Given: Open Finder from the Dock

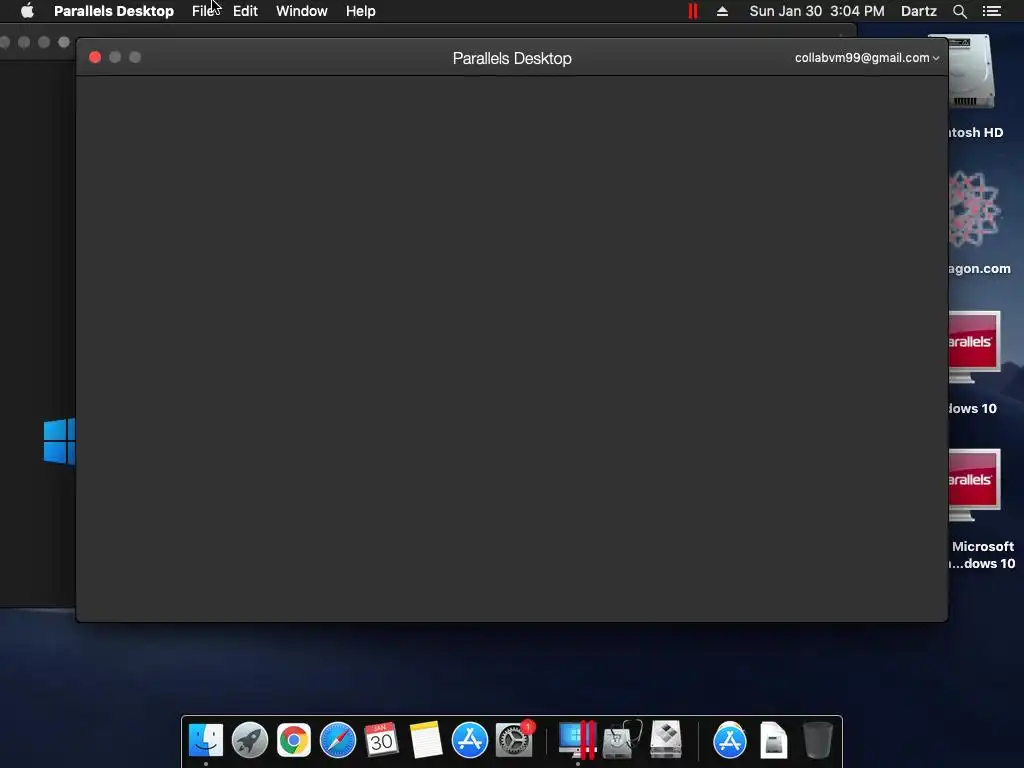Looking at the screenshot, I should (206, 740).
